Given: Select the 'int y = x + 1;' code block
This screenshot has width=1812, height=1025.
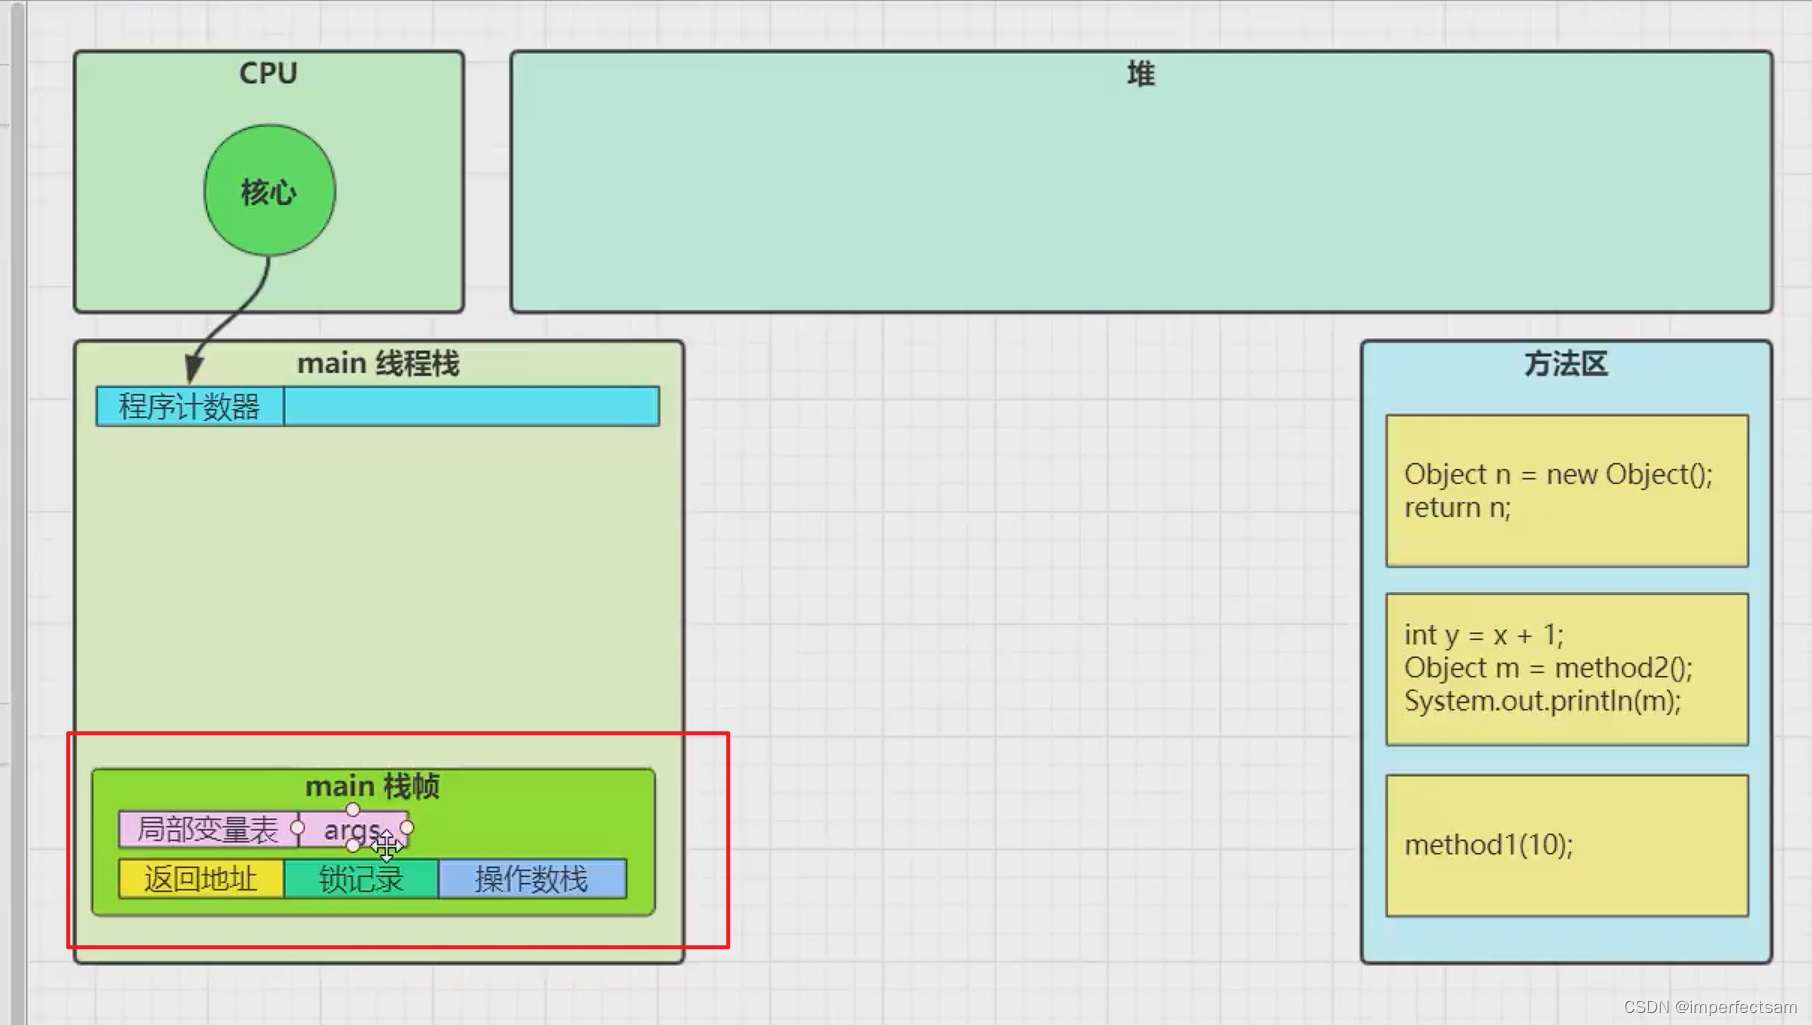Looking at the screenshot, I should tap(1567, 669).
